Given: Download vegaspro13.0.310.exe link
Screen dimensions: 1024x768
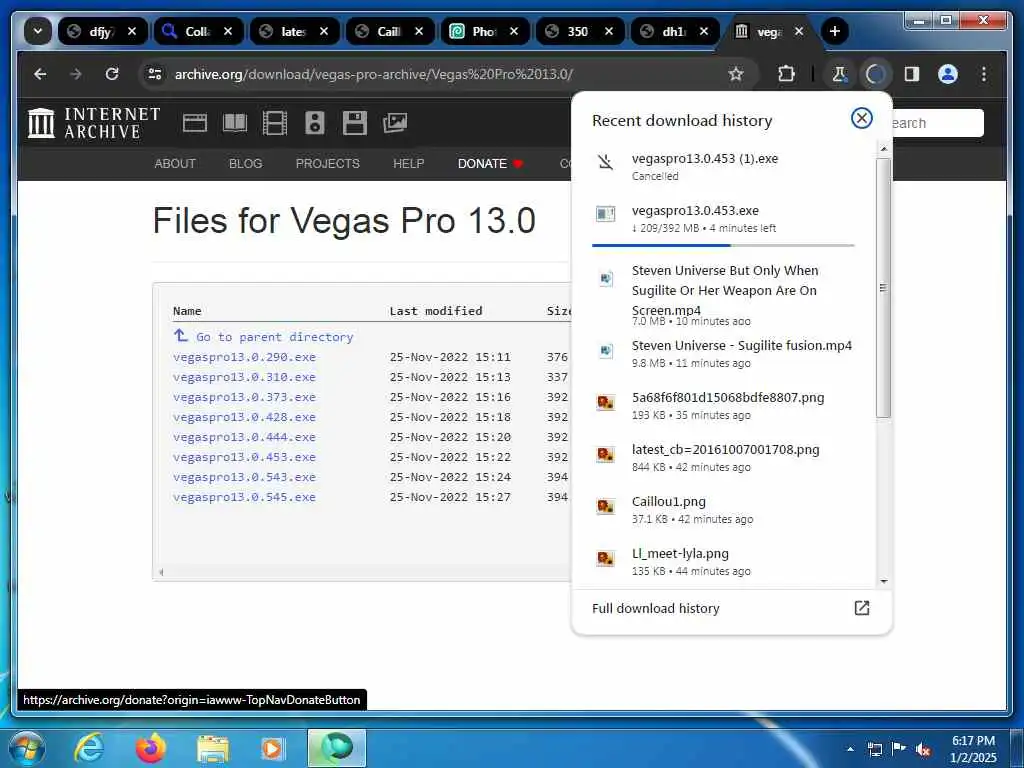Looking at the screenshot, I should click(x=244, y=377).
